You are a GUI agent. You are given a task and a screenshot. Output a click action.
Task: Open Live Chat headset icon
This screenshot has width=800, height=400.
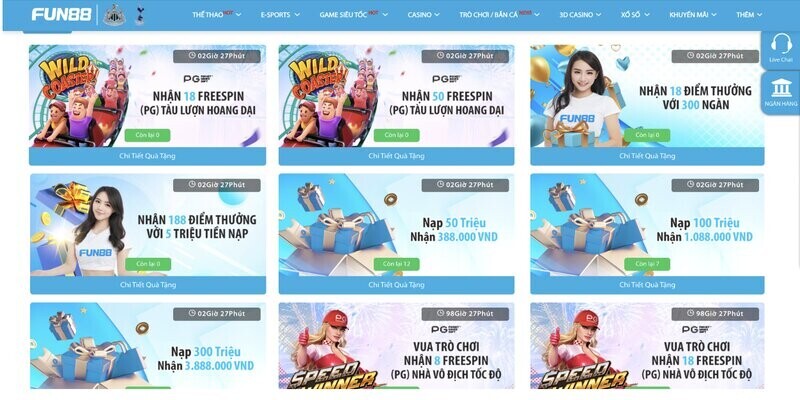[x=781, y=43]
